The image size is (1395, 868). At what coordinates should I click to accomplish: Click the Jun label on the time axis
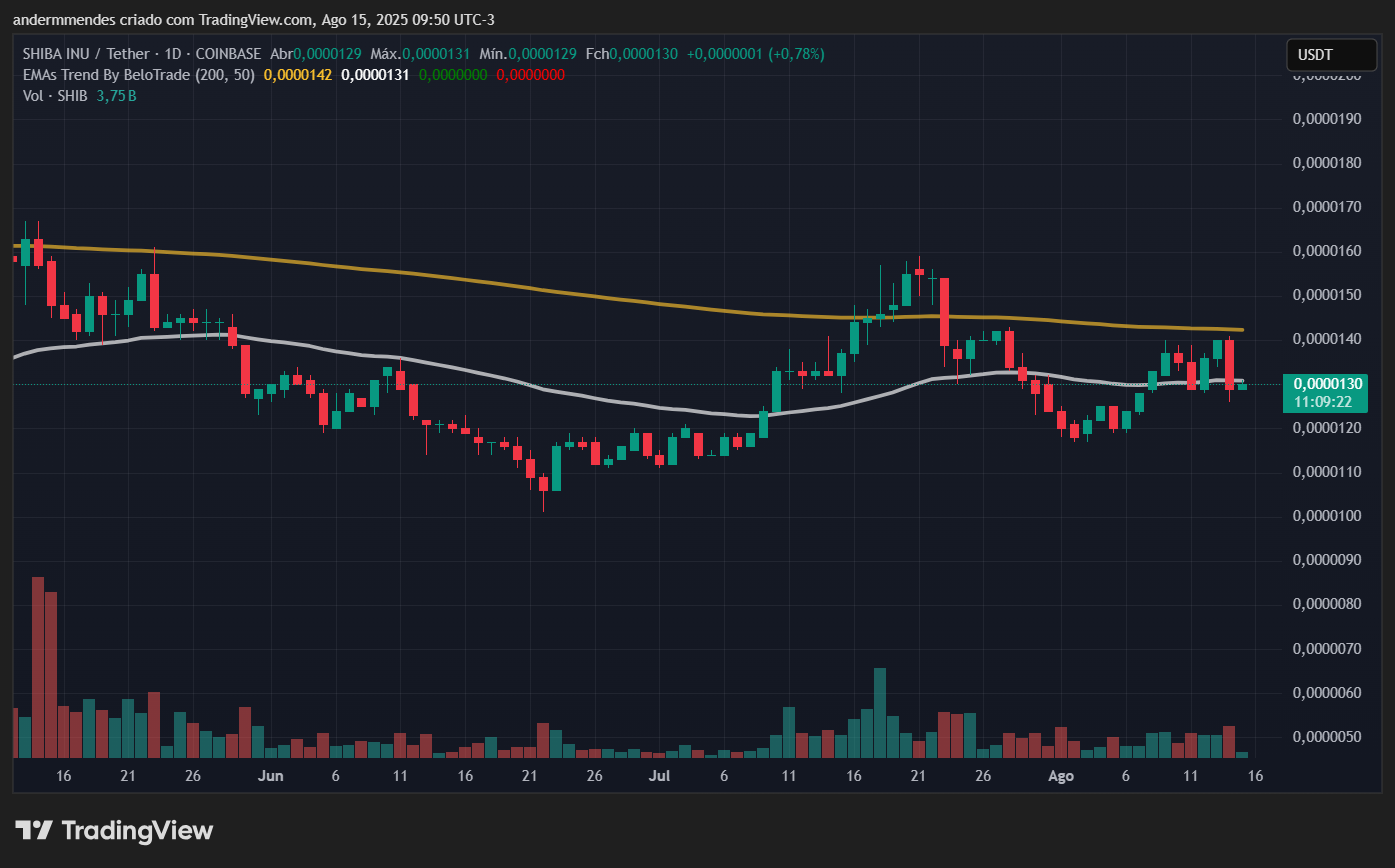tap(270, 776)
